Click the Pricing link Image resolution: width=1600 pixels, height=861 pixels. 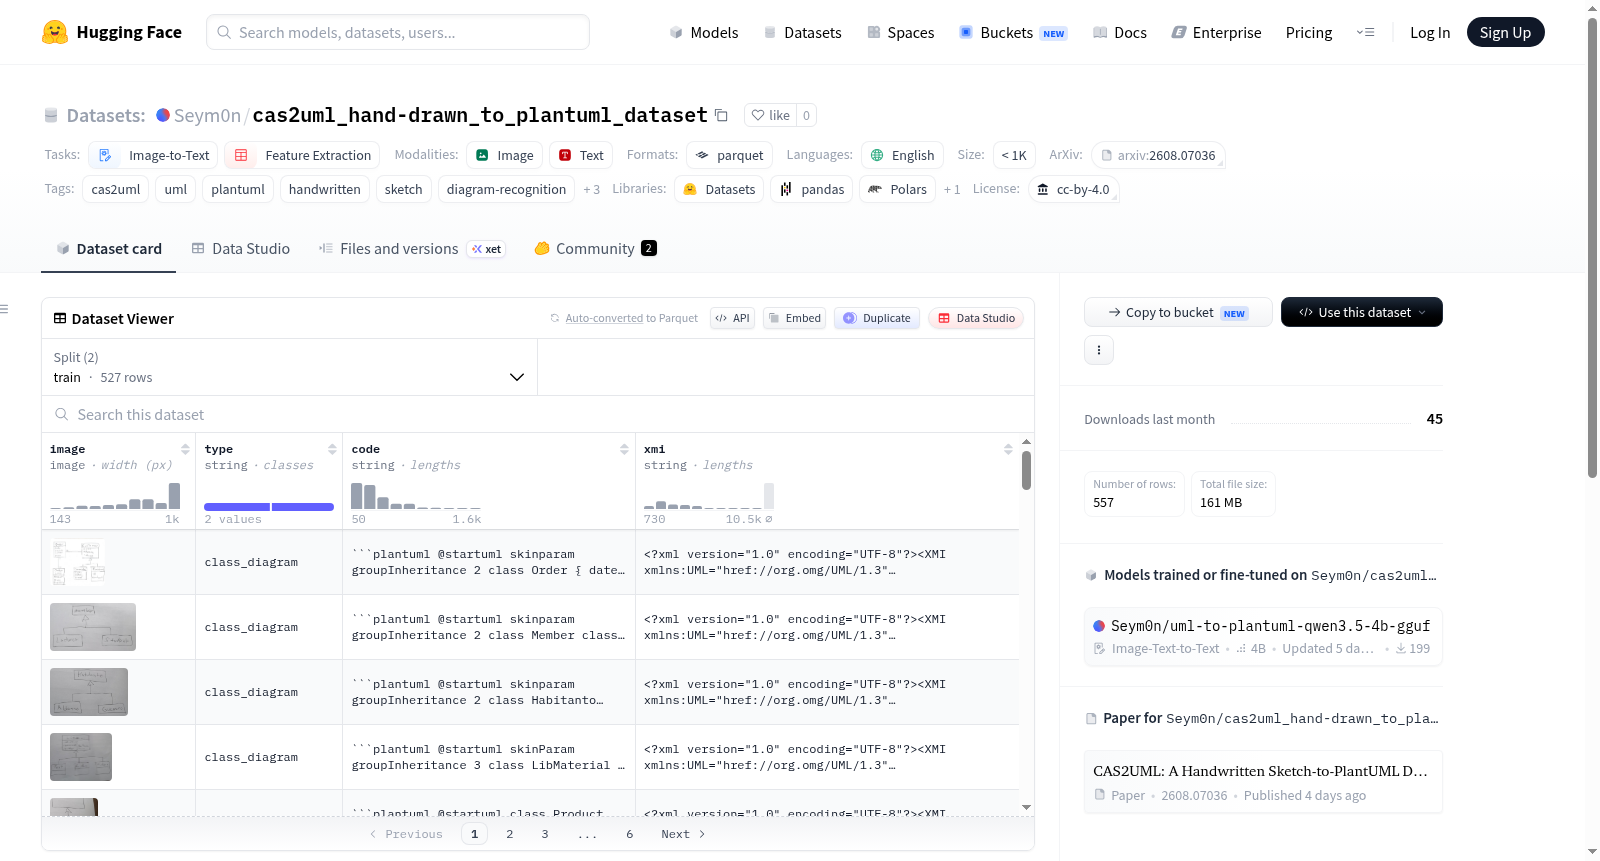1309,32
